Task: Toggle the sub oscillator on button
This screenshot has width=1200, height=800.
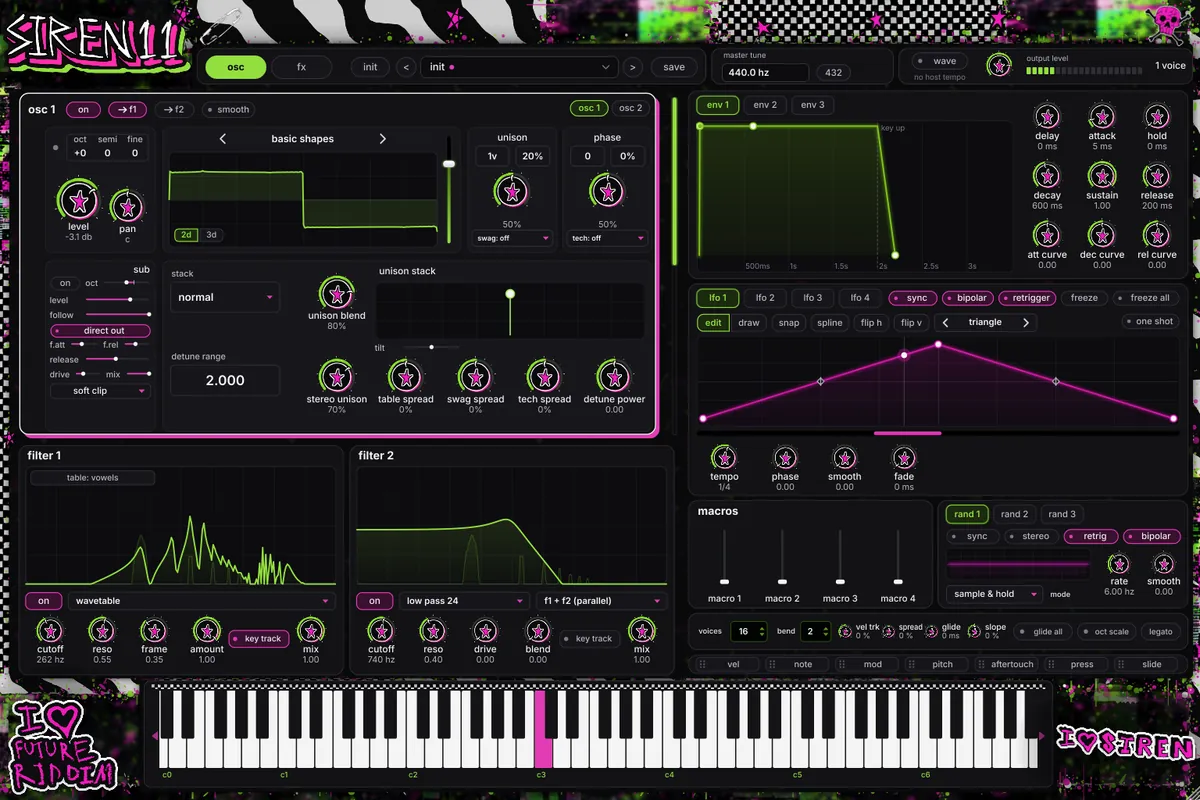Action: tap(65, 283)
